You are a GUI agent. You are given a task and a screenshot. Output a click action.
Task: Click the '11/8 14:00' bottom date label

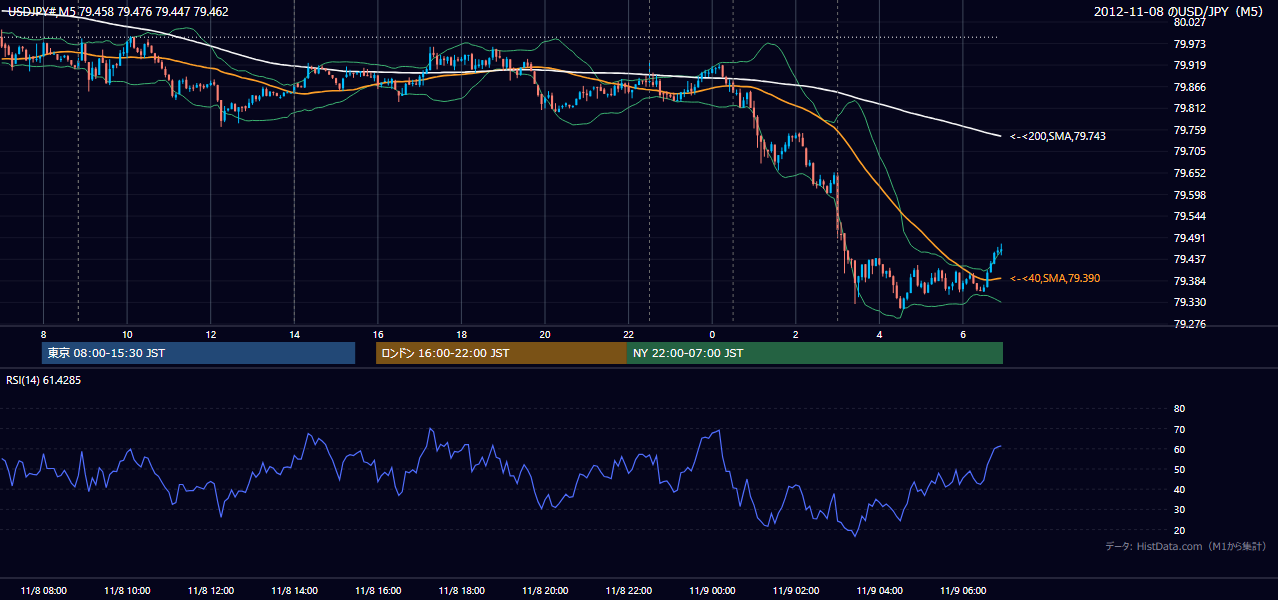294,591
